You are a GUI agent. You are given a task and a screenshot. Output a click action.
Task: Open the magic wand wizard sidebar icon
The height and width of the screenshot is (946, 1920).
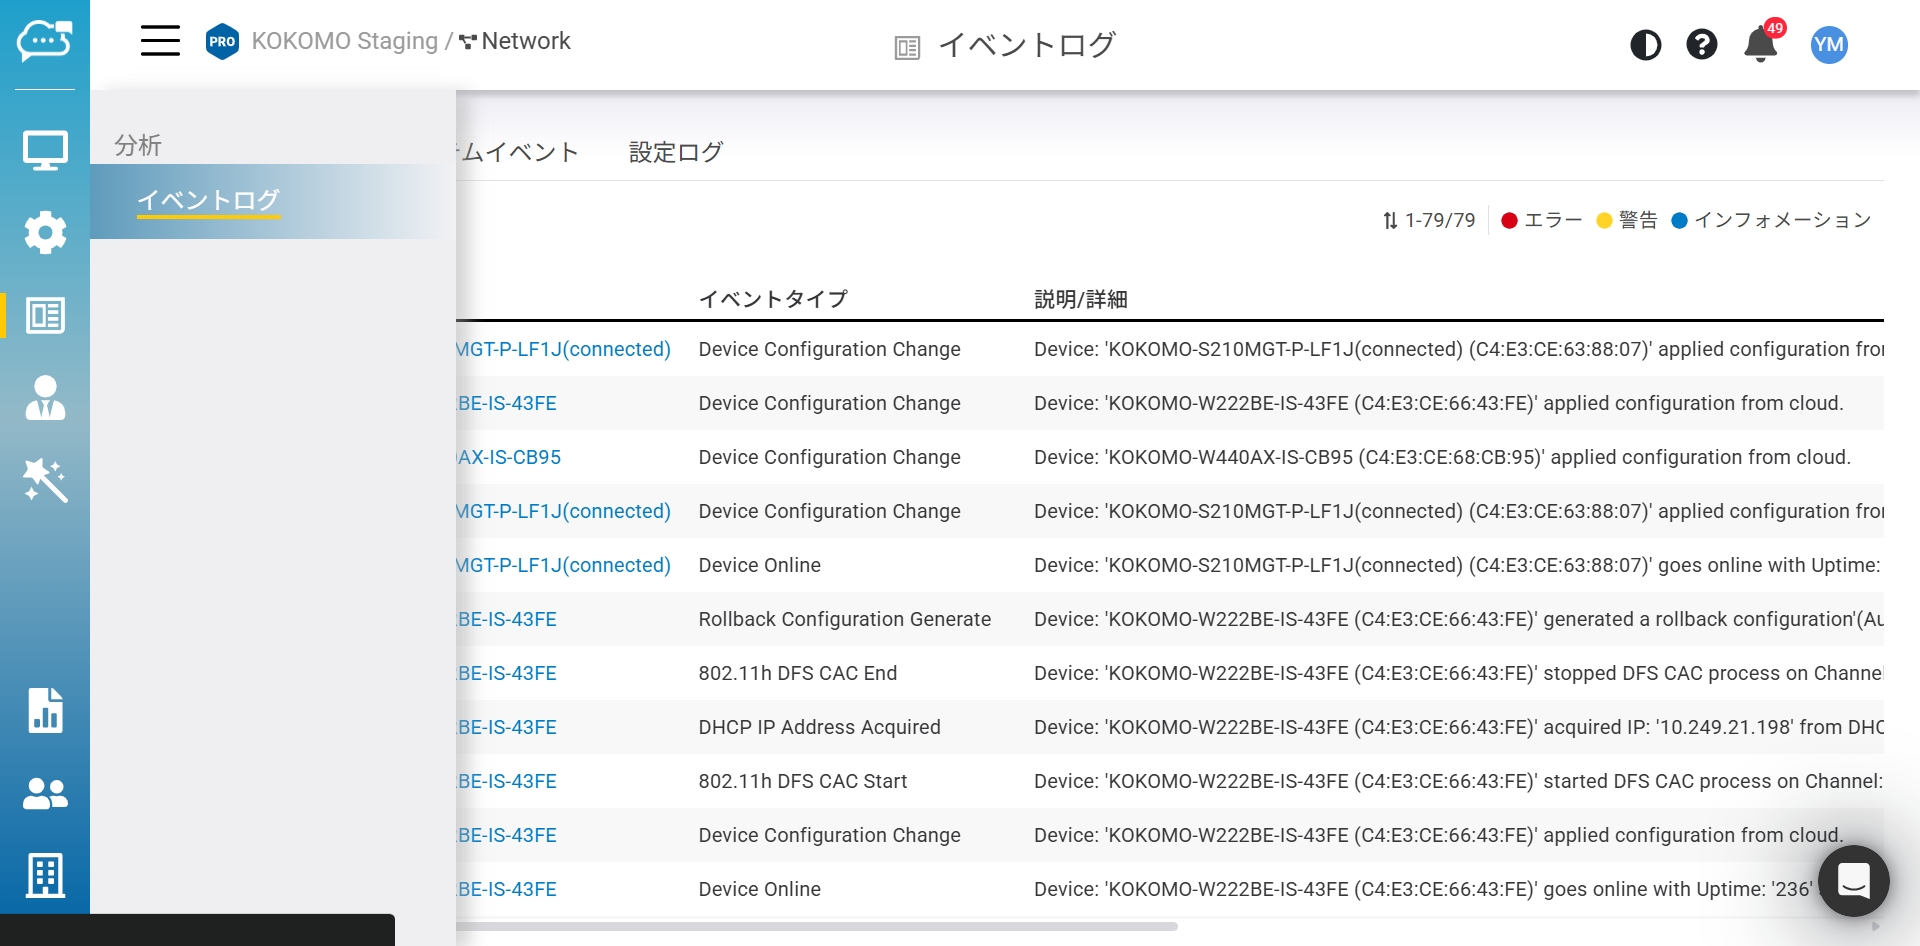tap(45, 481)
